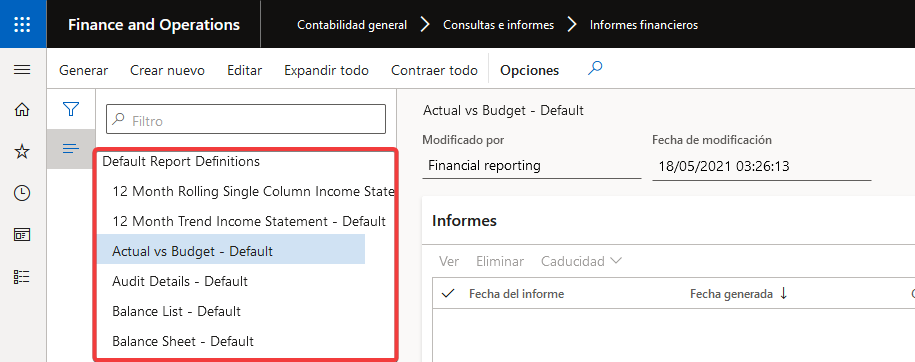Open the Caducidad dropdown
Viewport: 915px width, 362px height.
581,261
